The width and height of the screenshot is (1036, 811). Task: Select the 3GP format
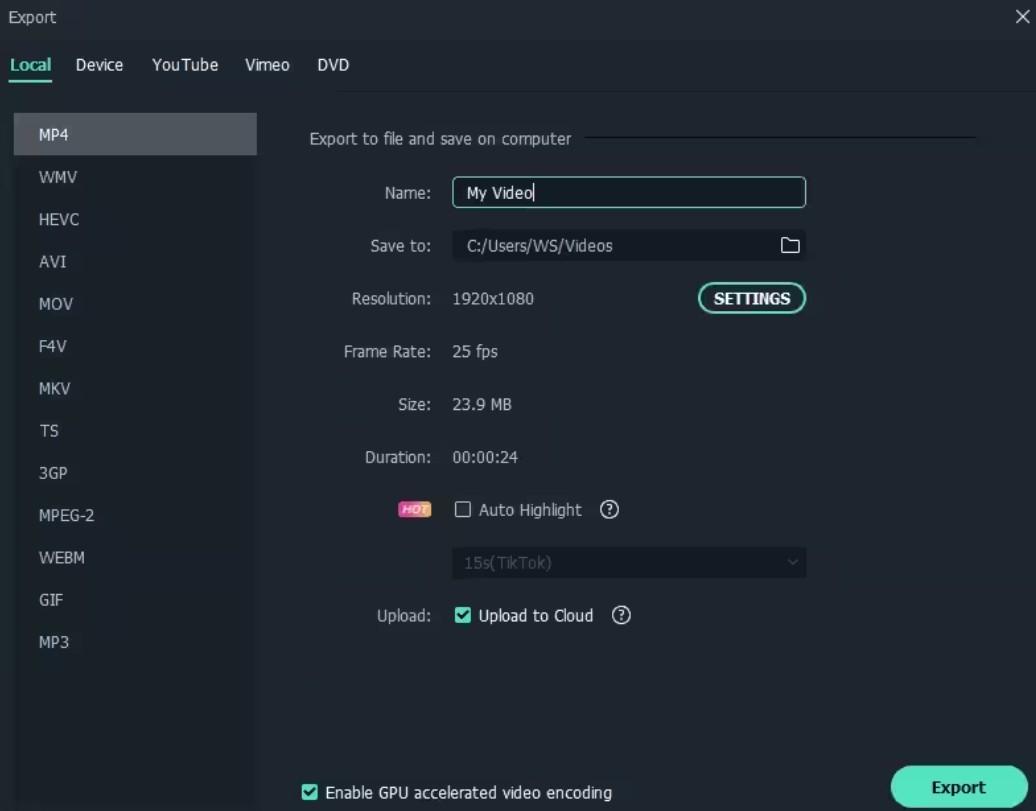point(135,473)
